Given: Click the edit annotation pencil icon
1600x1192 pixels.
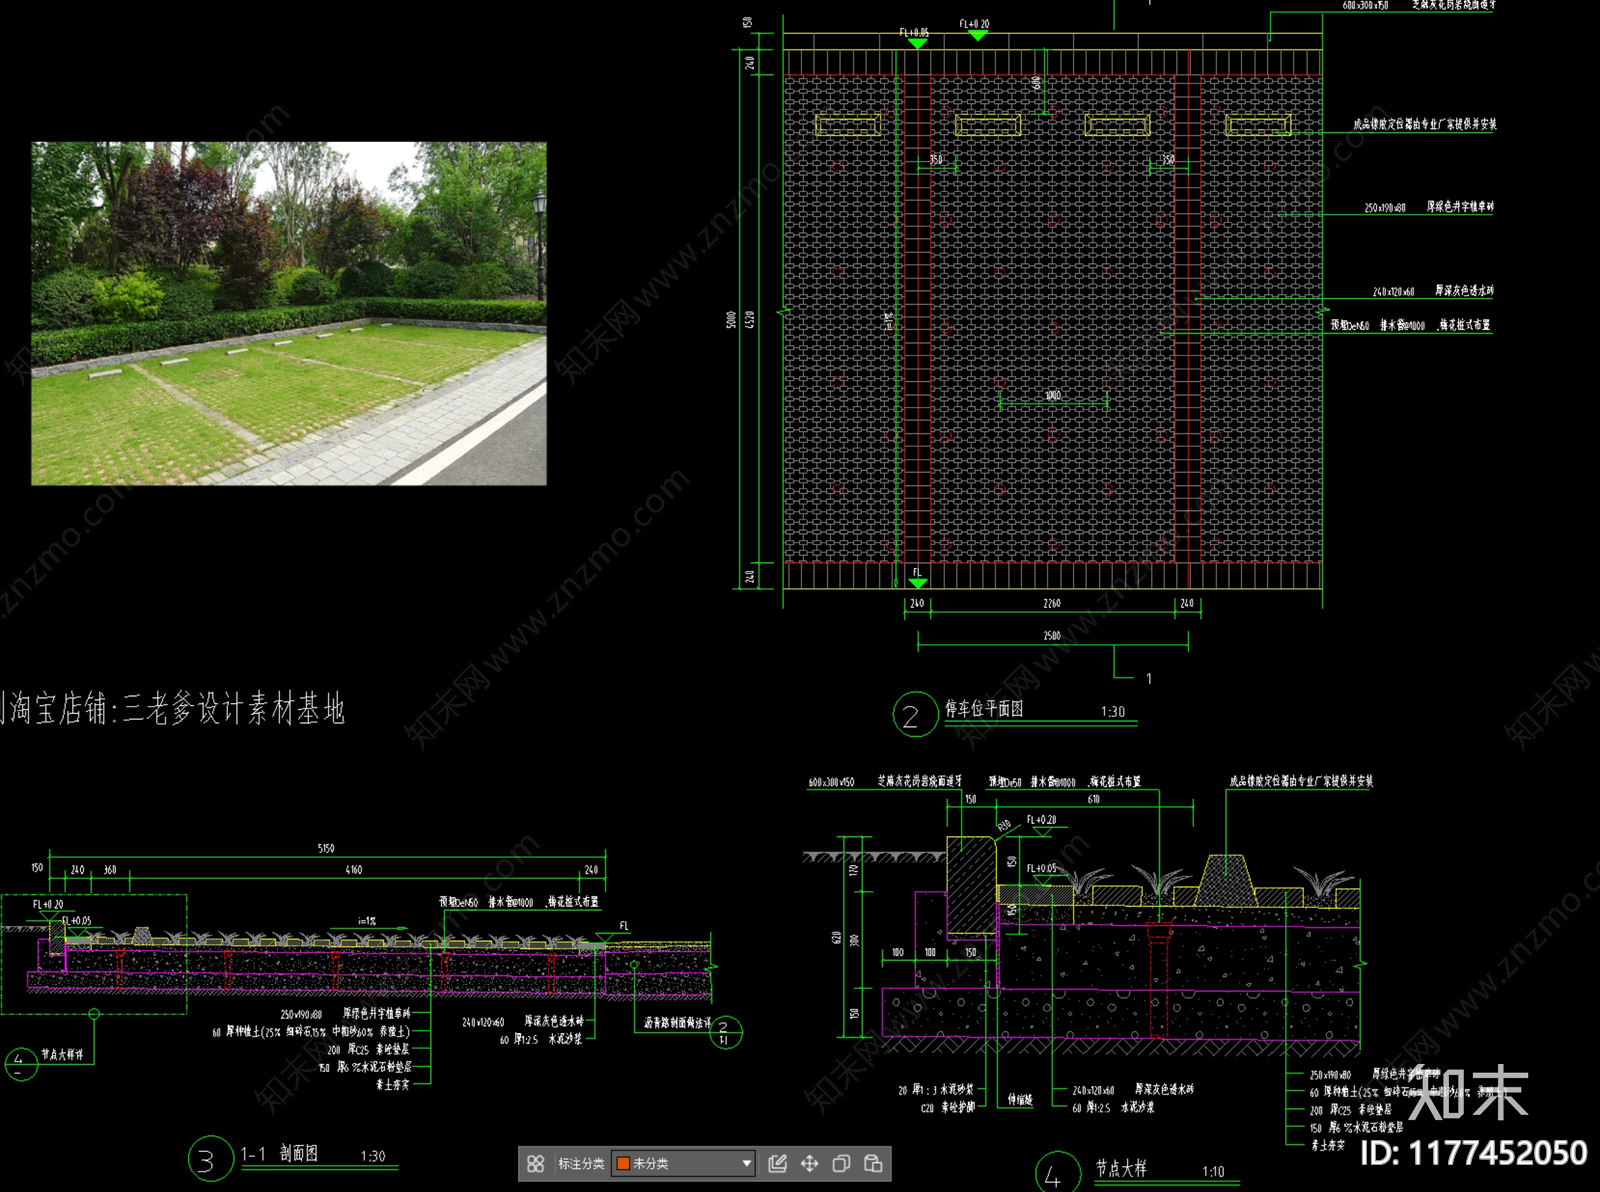Looking at the screenshot, I should coord(777,1163).
